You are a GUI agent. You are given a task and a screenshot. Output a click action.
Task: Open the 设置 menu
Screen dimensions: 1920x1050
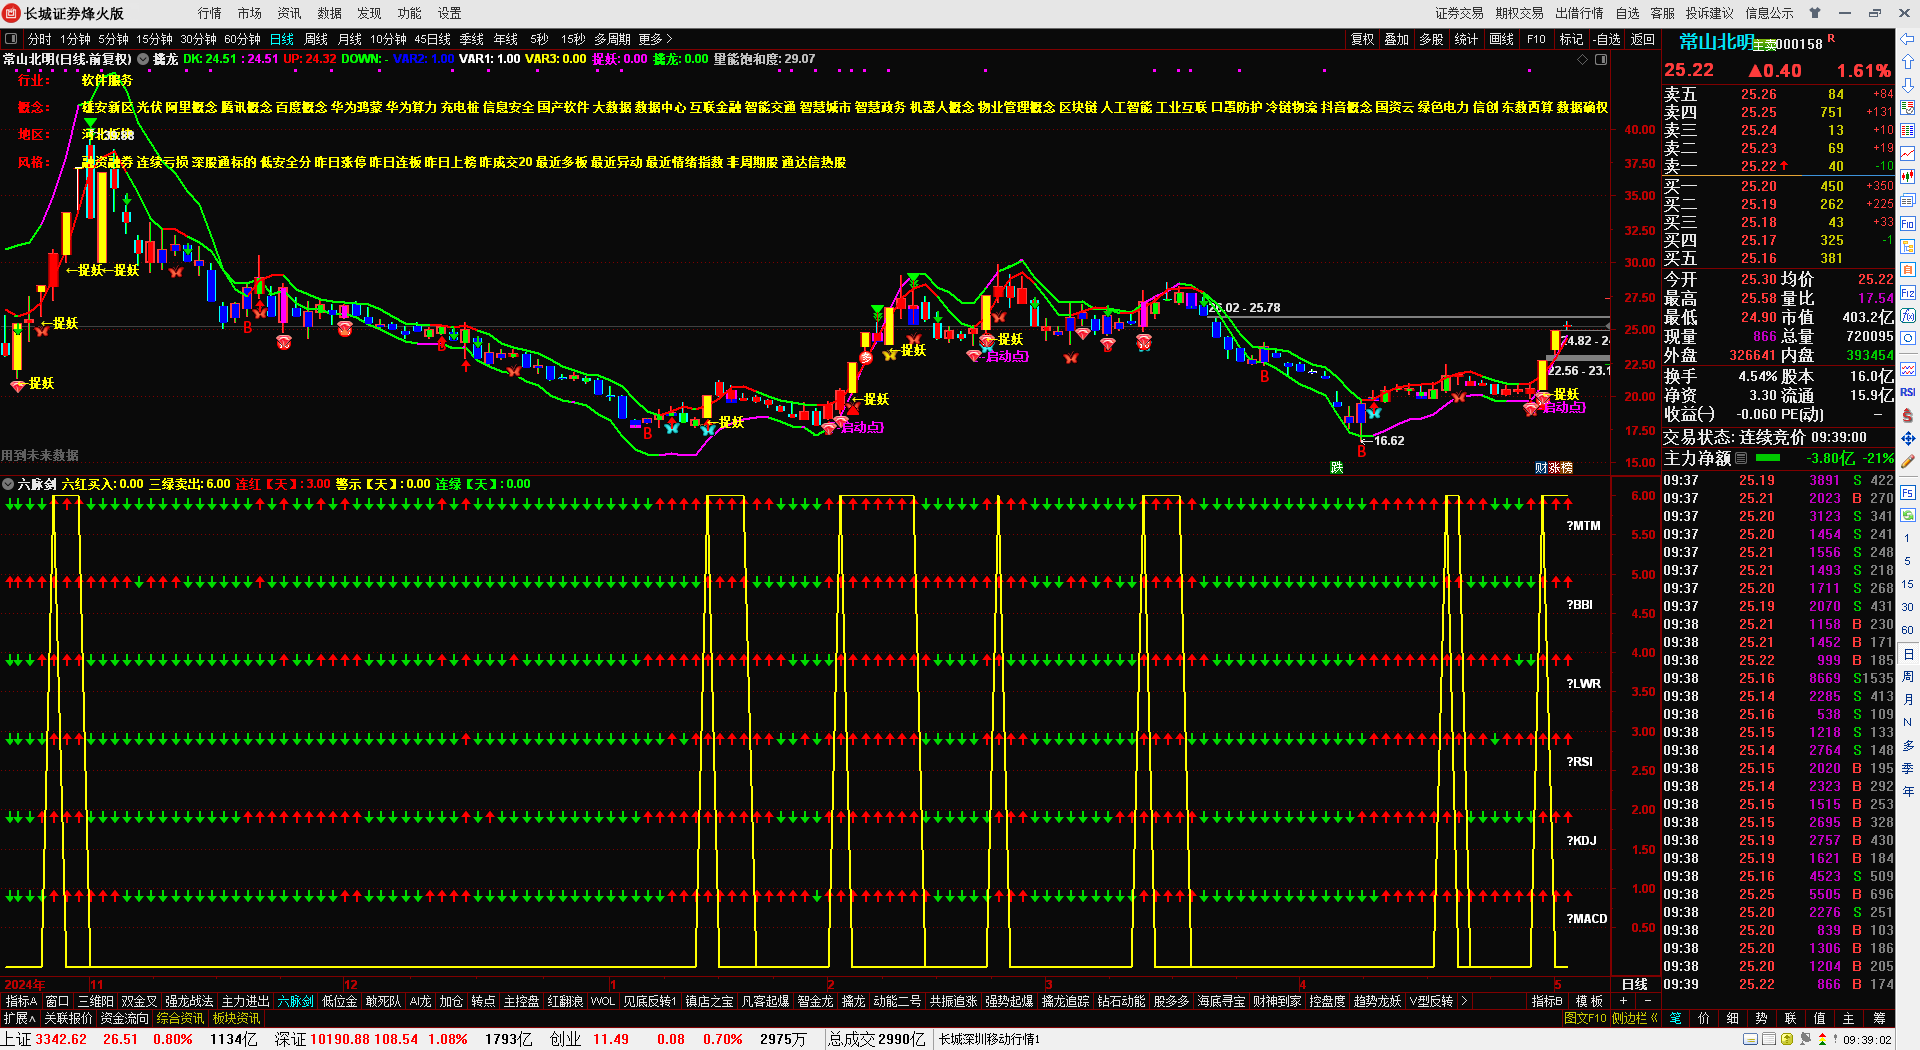click(449, 13)
